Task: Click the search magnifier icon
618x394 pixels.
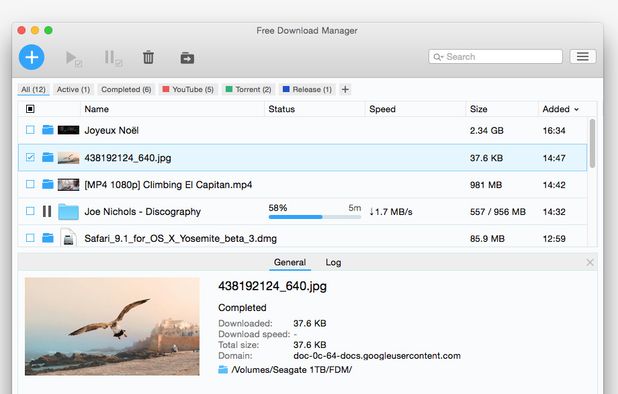Action: click(x=436, y=57)
